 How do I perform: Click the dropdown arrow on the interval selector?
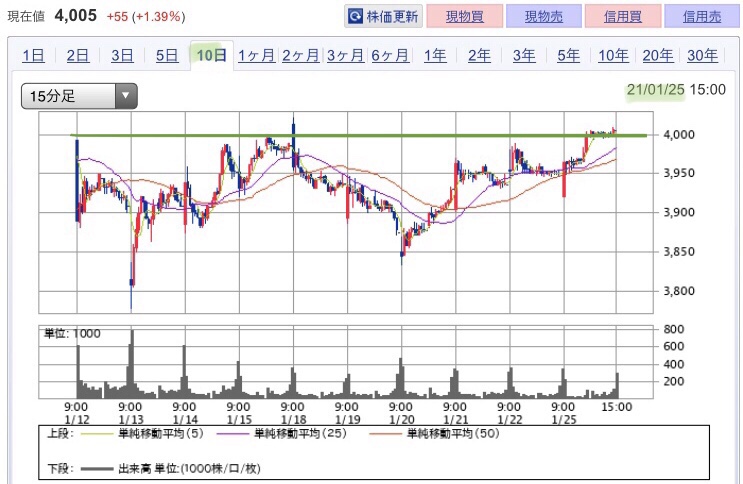pyautogui.click(x=126, y=96)
